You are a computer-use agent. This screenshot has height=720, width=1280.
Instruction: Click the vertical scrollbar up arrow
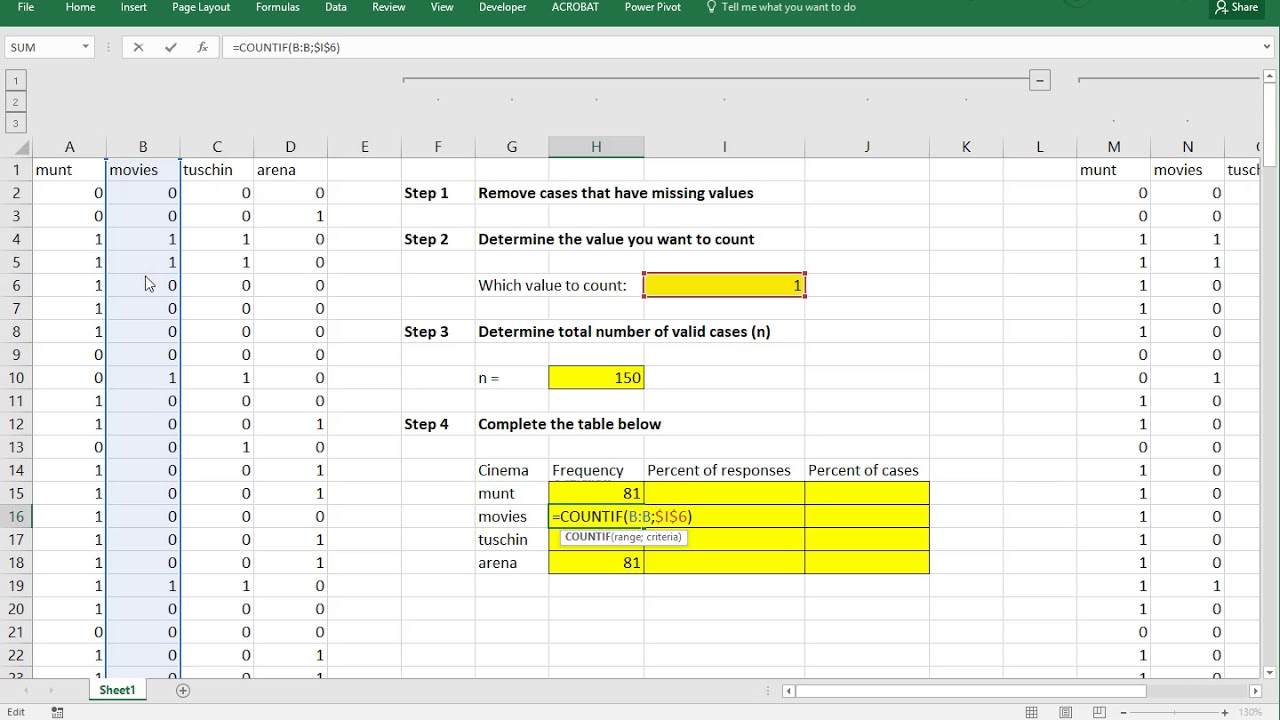1270,77
